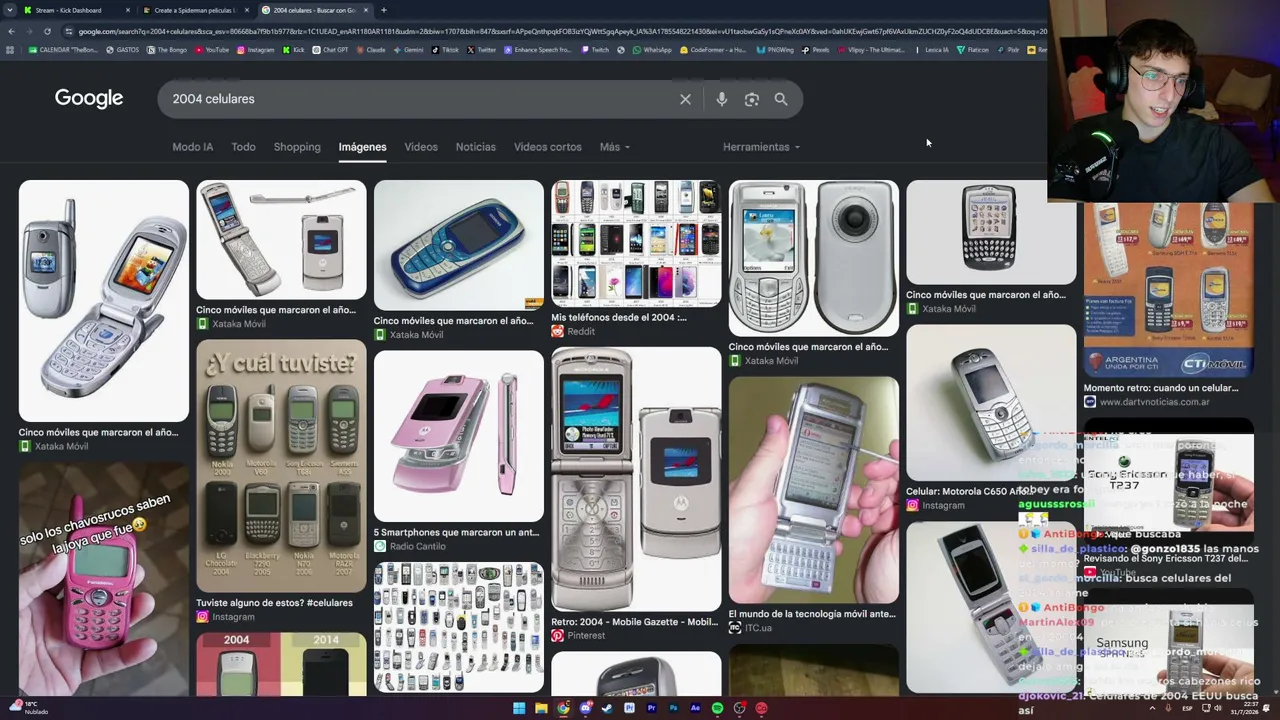Open Discord from the taskbar

[585, 708]
